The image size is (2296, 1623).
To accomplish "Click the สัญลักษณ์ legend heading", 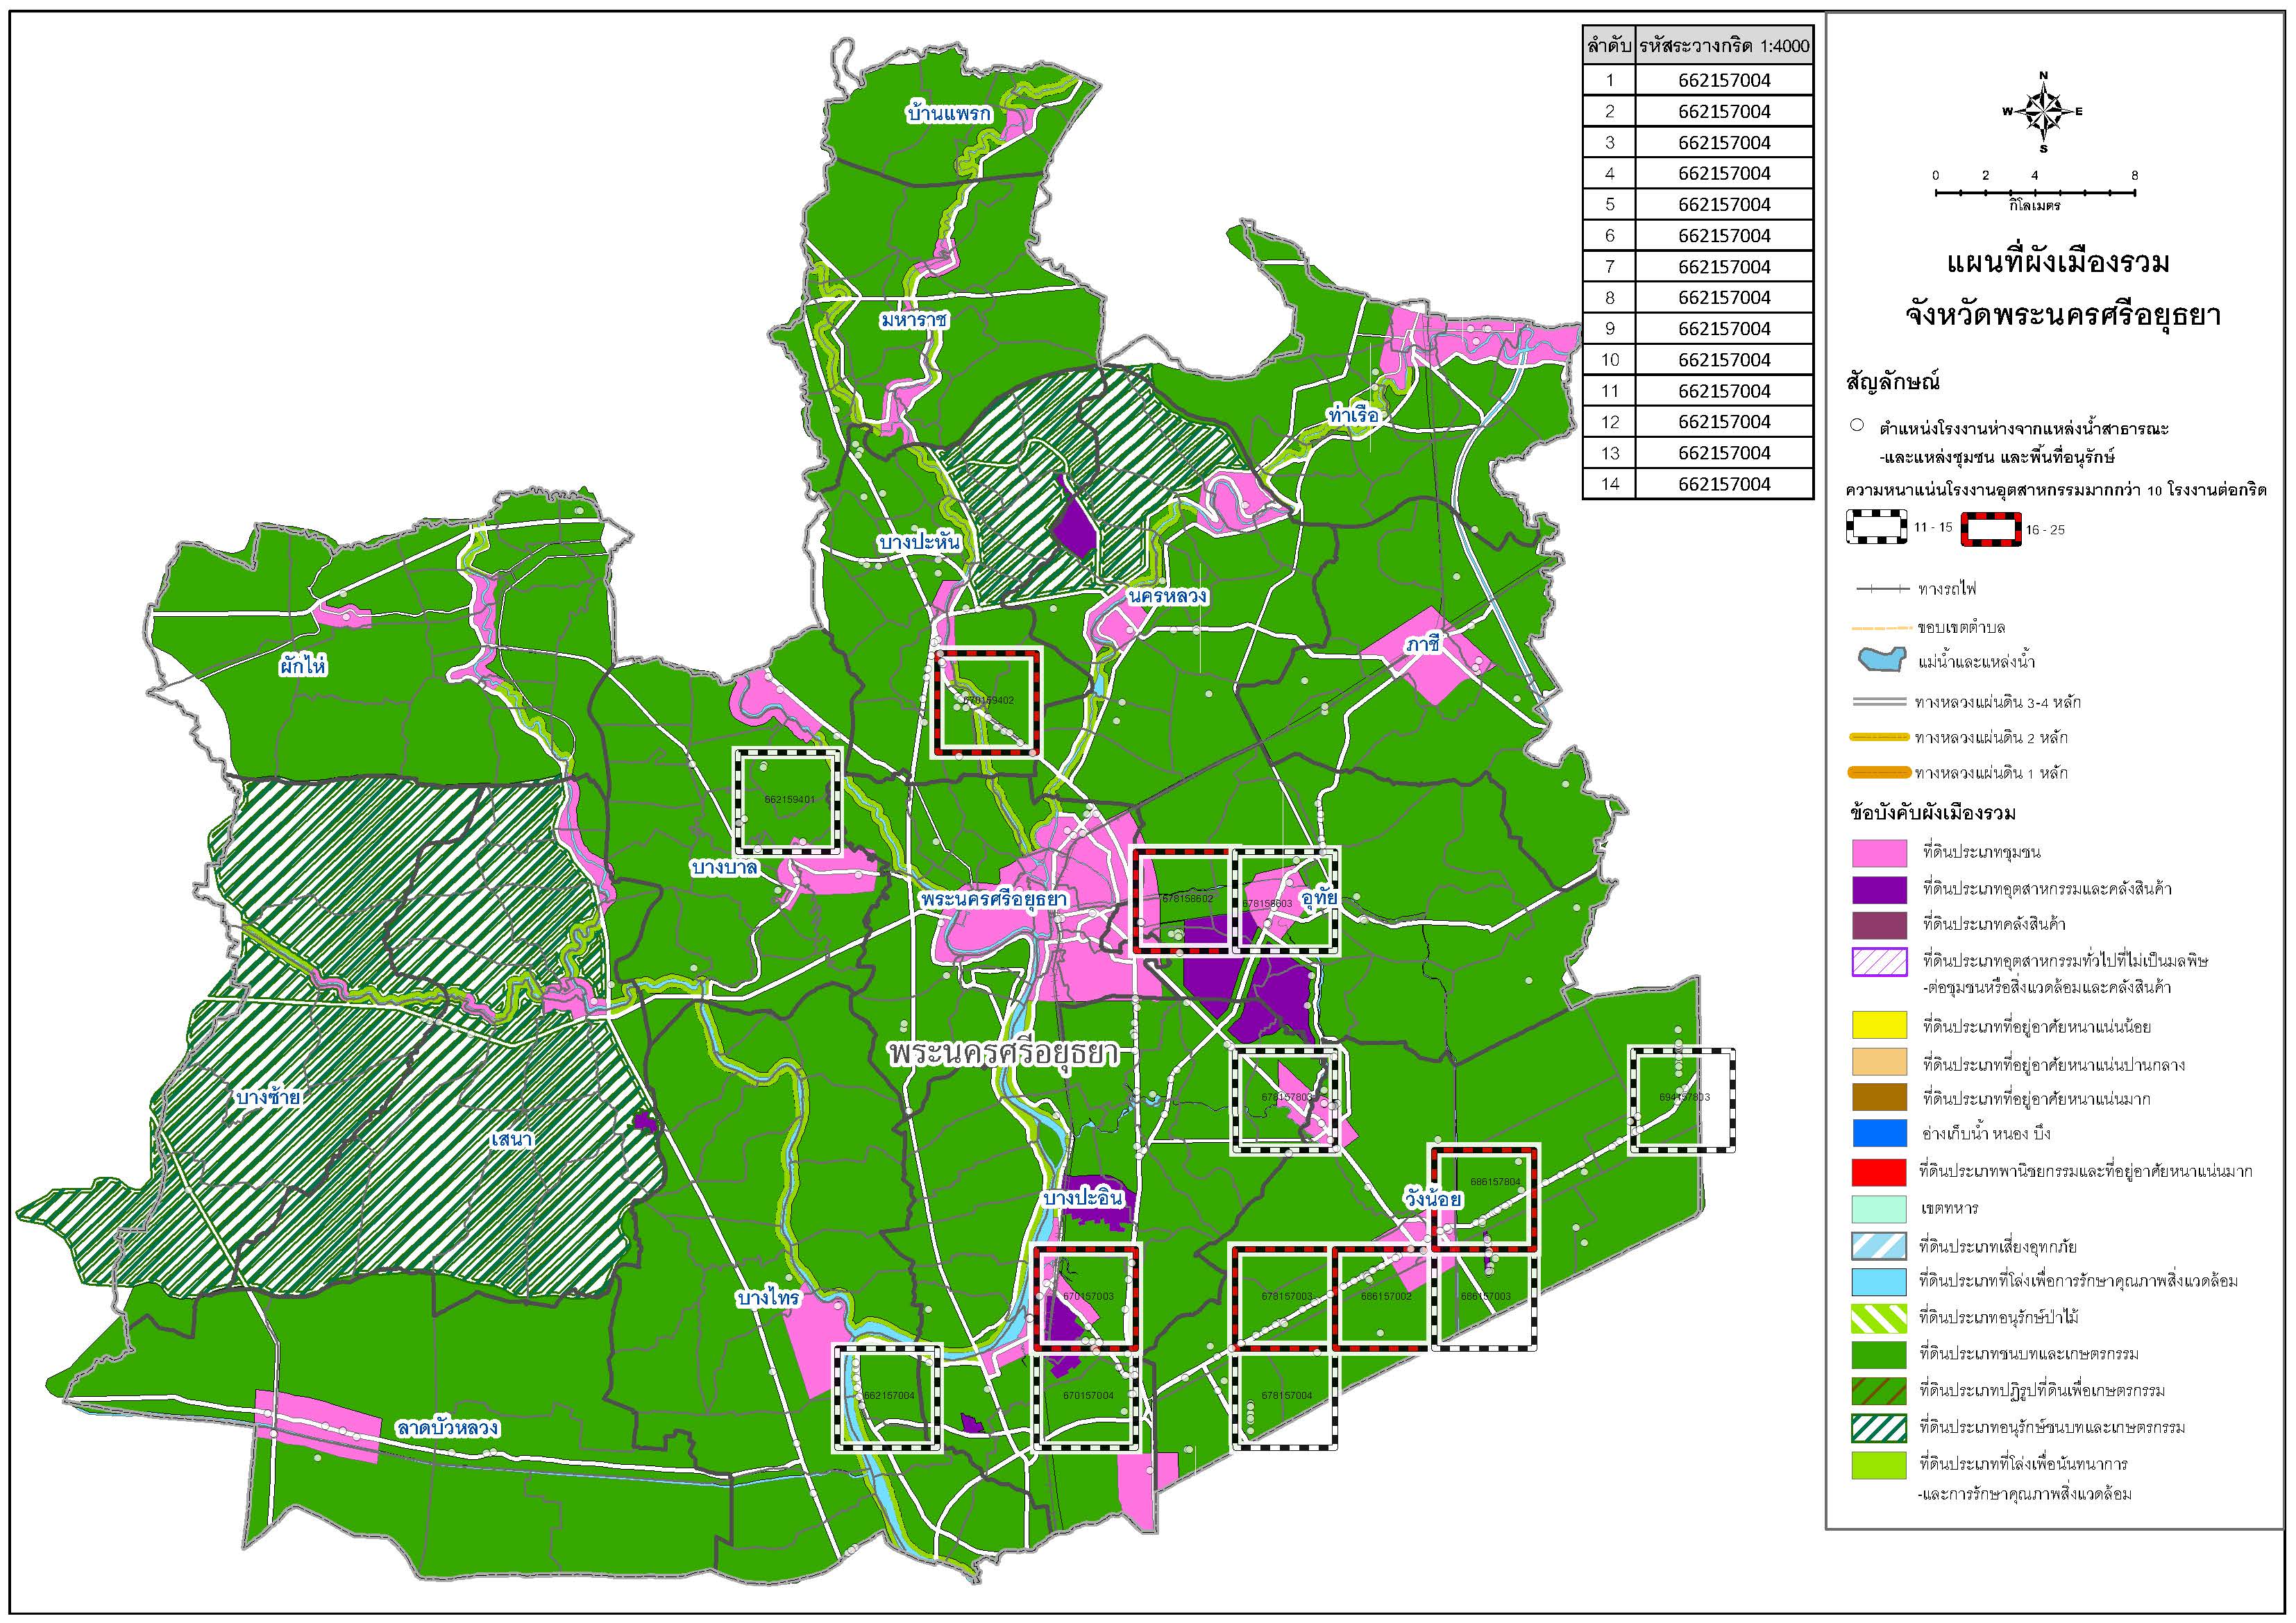I will (x=1892, y=382).
